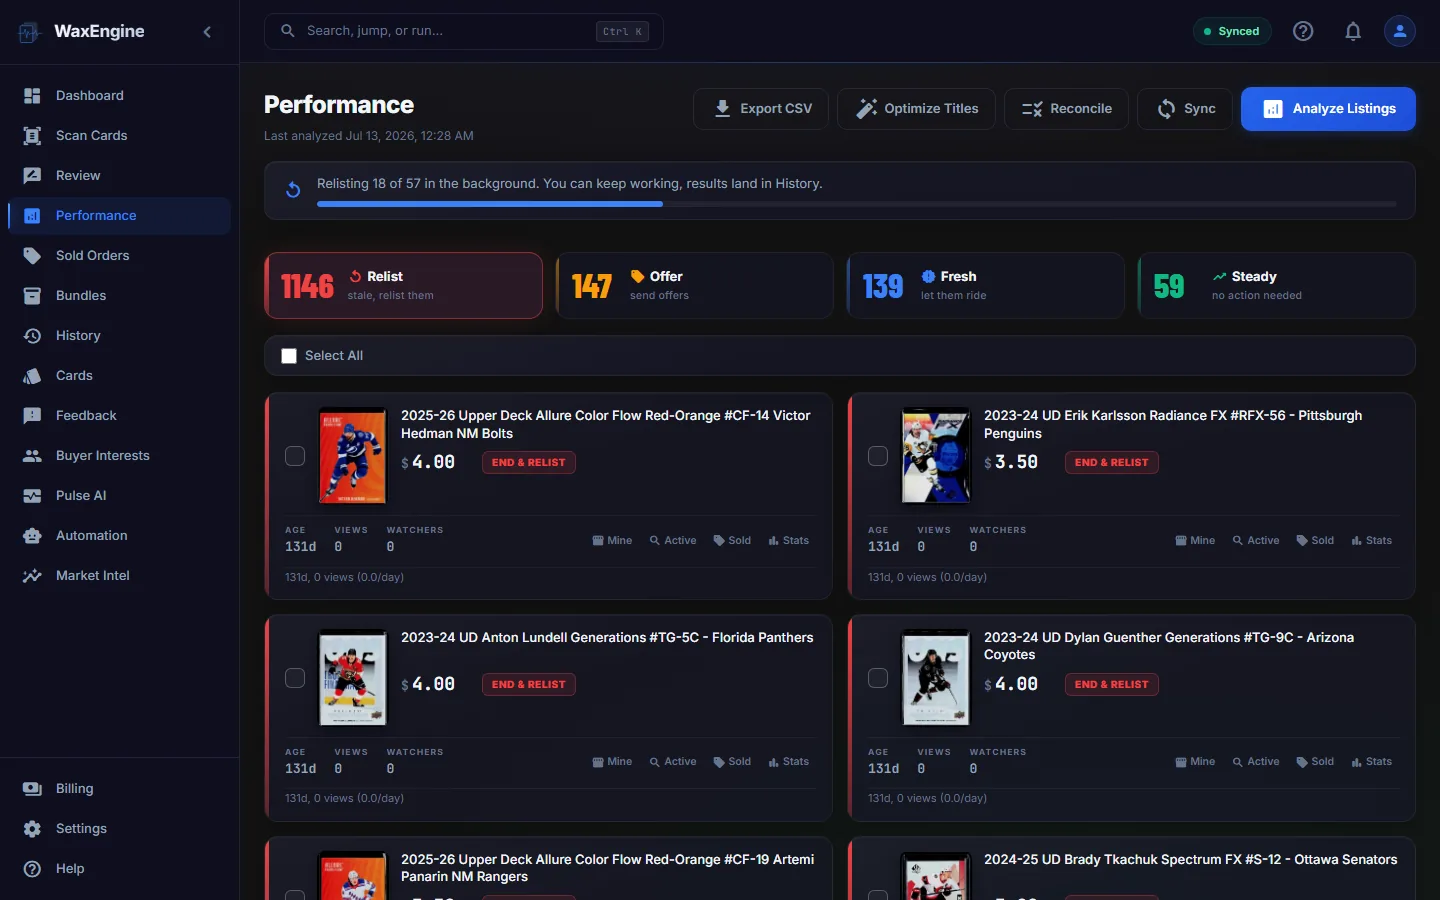Click Stats on Dylan Guenther listing
Viewport: 1440px width, 900px height.
coord(1372,762)
